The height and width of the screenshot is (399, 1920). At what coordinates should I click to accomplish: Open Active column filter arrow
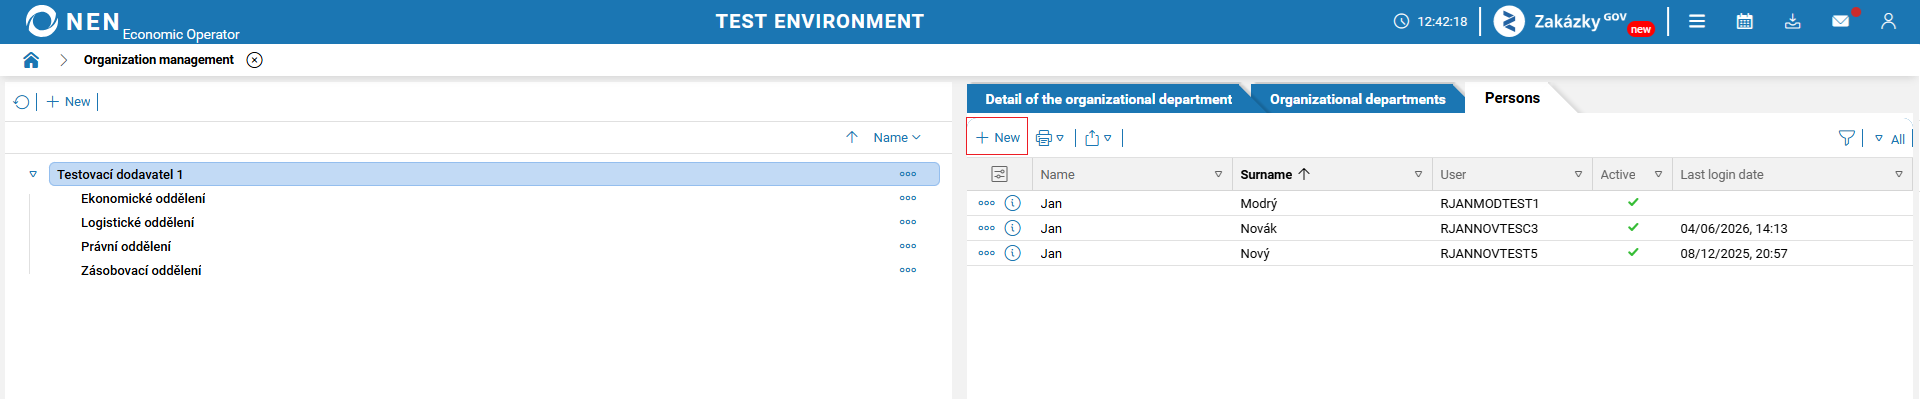pyautogui.click(x=1658, y=174)
